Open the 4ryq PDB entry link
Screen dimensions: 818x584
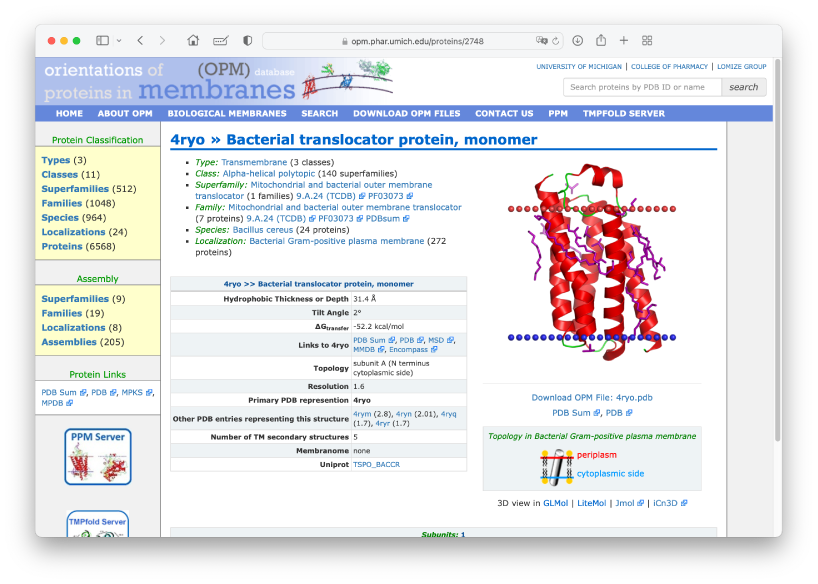pos(448,414)
